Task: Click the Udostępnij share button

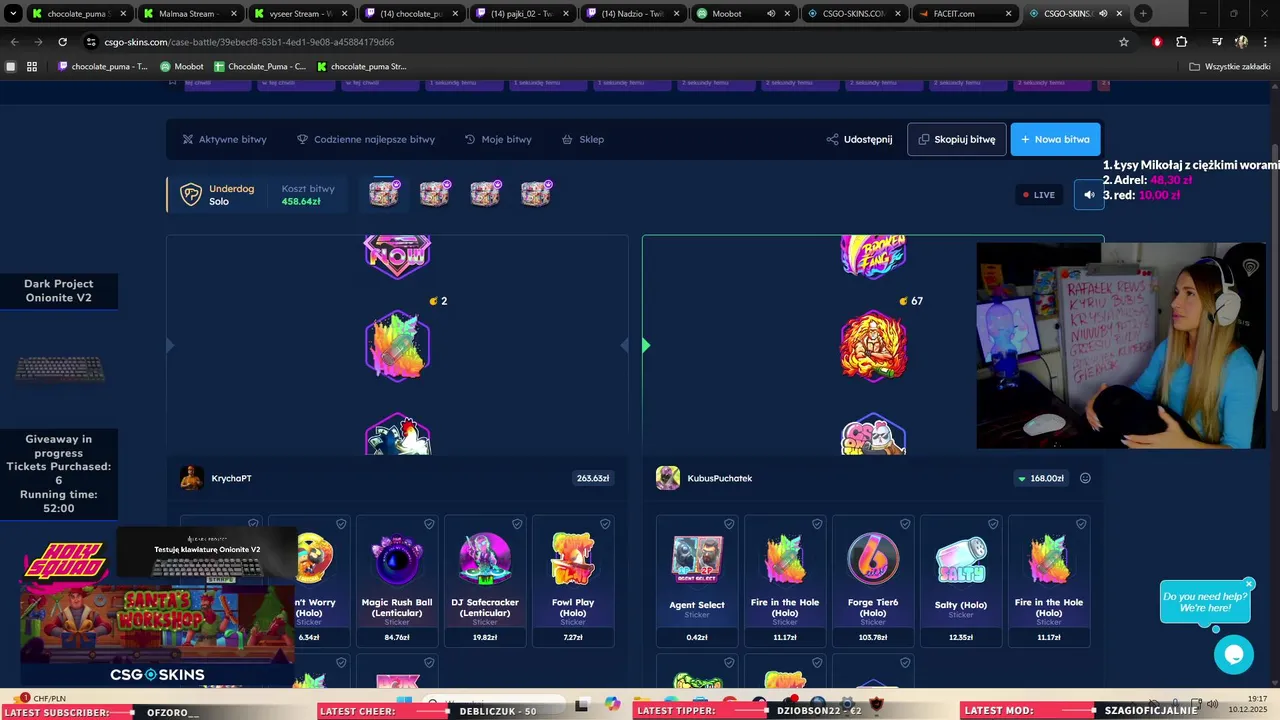Action: (x=859, y=139)
